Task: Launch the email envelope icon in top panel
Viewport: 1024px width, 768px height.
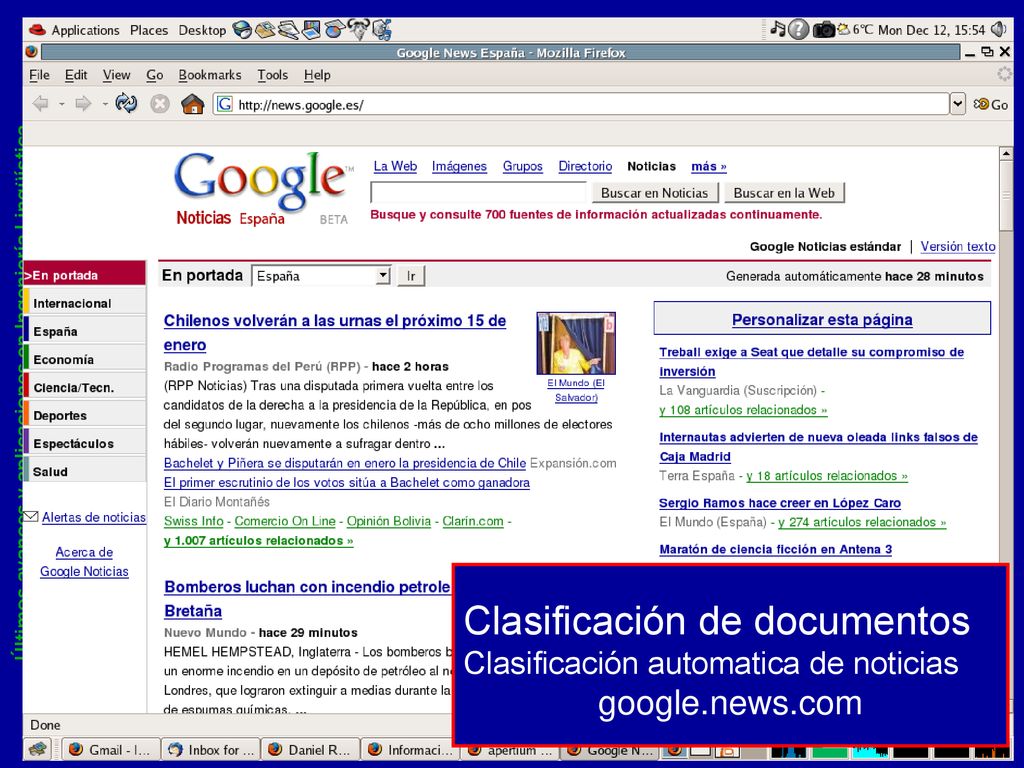Action: (x=265, y=30)
